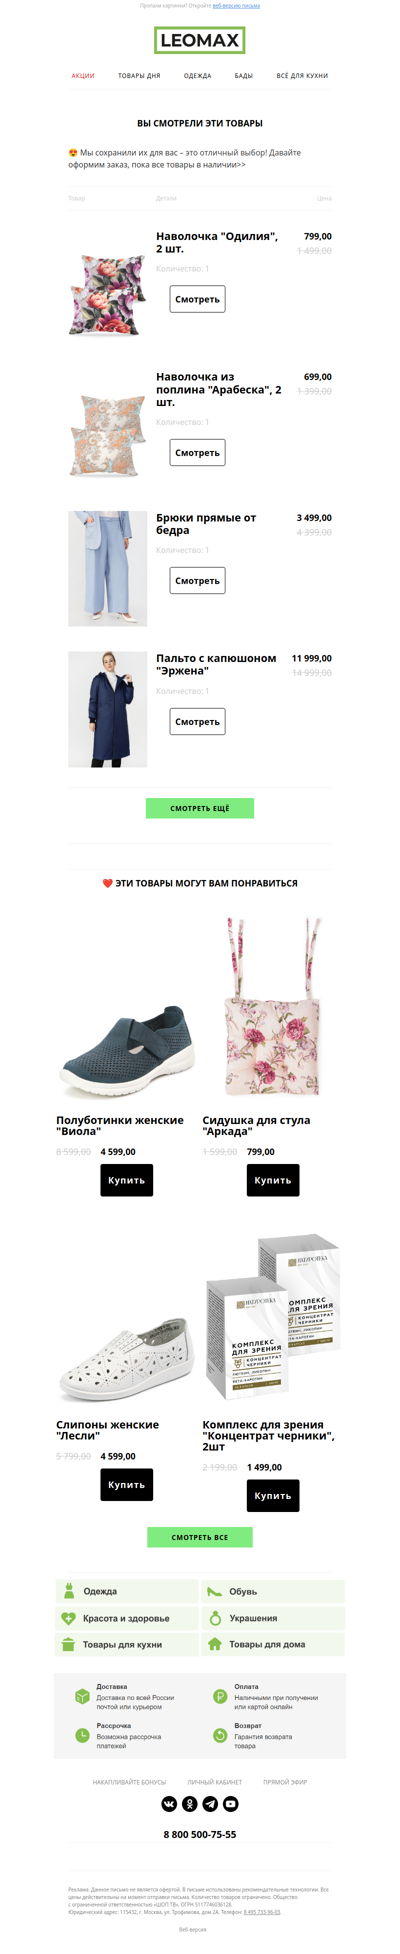This screenshot has height=1954, width=400.
Task: Open Товары для дома category
Action: pos(273,1643)
